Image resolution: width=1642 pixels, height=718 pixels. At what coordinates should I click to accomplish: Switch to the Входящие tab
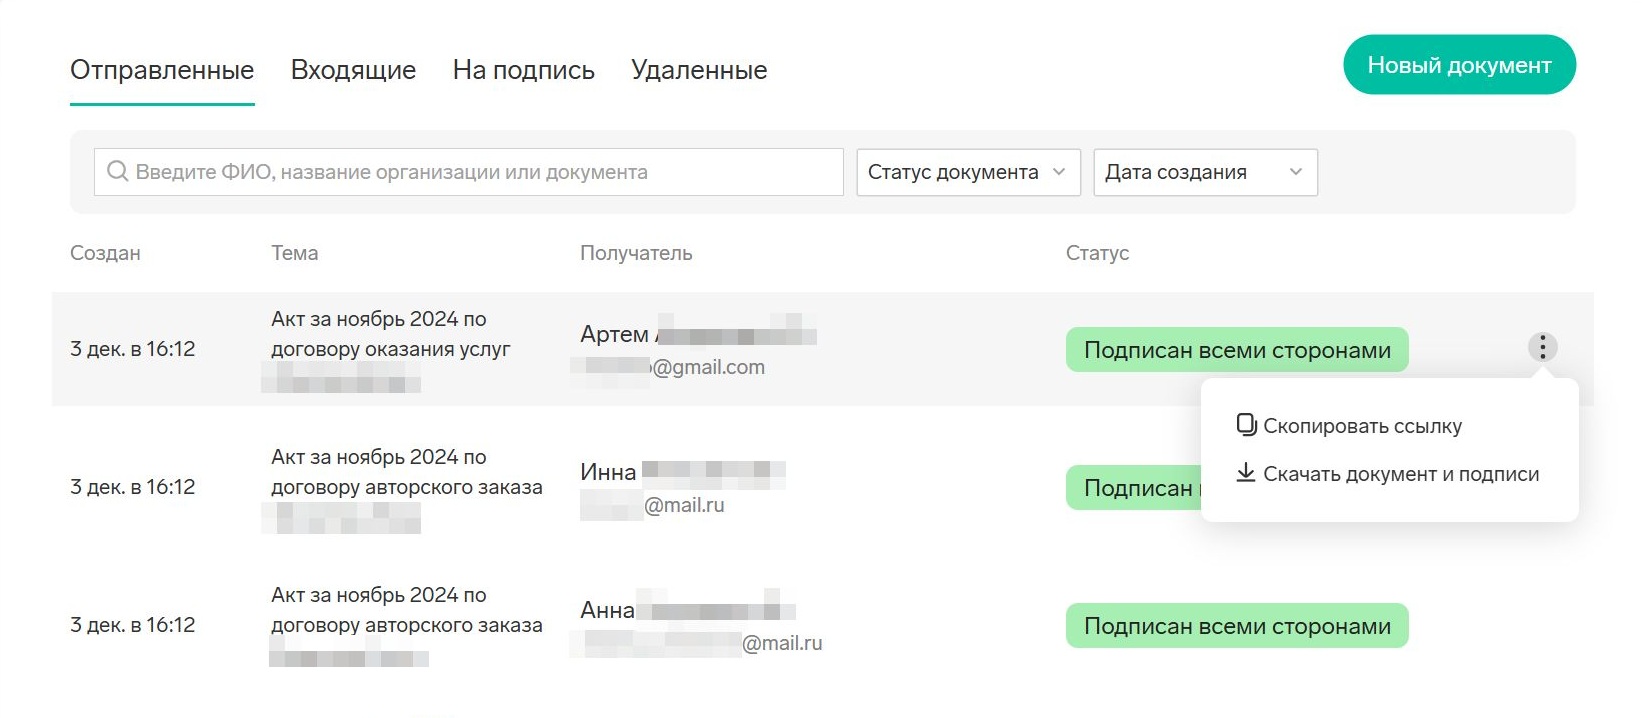coord(353,70)
